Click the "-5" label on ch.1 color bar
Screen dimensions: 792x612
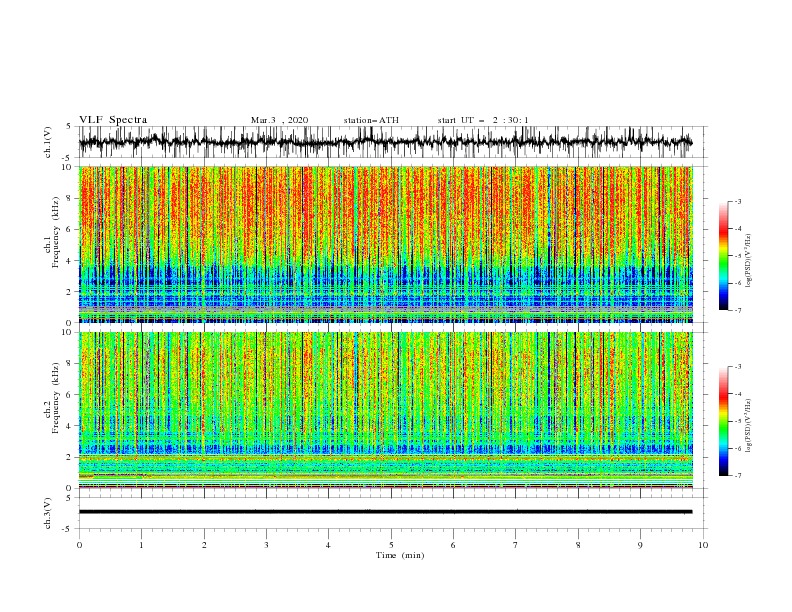point(737,256)
